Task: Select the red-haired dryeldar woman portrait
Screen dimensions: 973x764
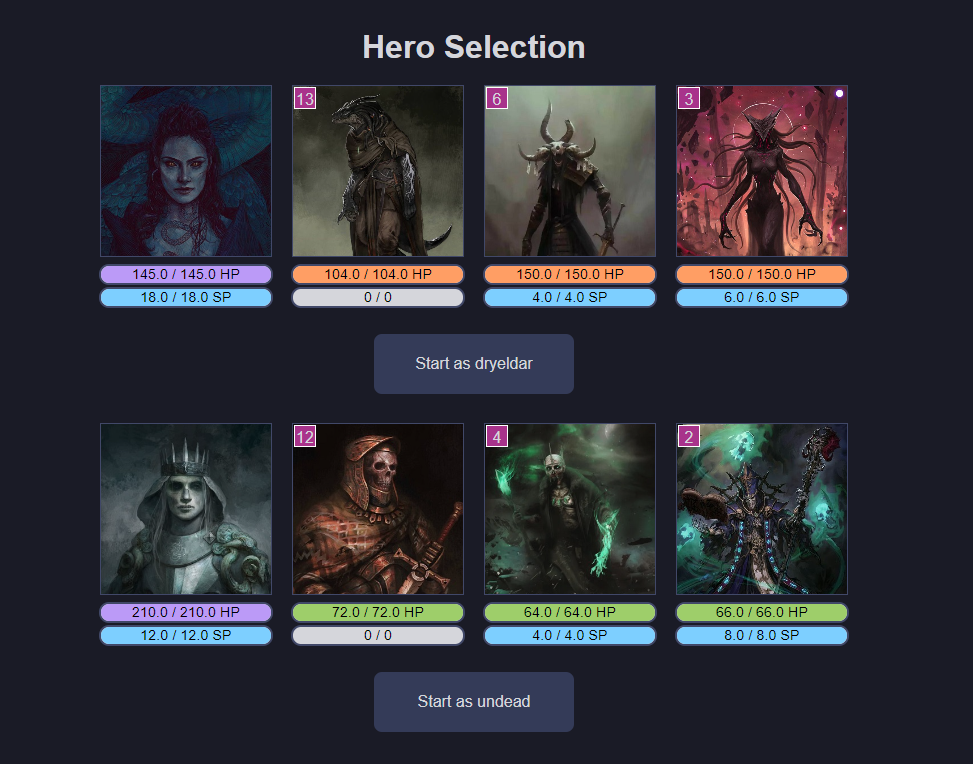Action: tap(186, 171)
